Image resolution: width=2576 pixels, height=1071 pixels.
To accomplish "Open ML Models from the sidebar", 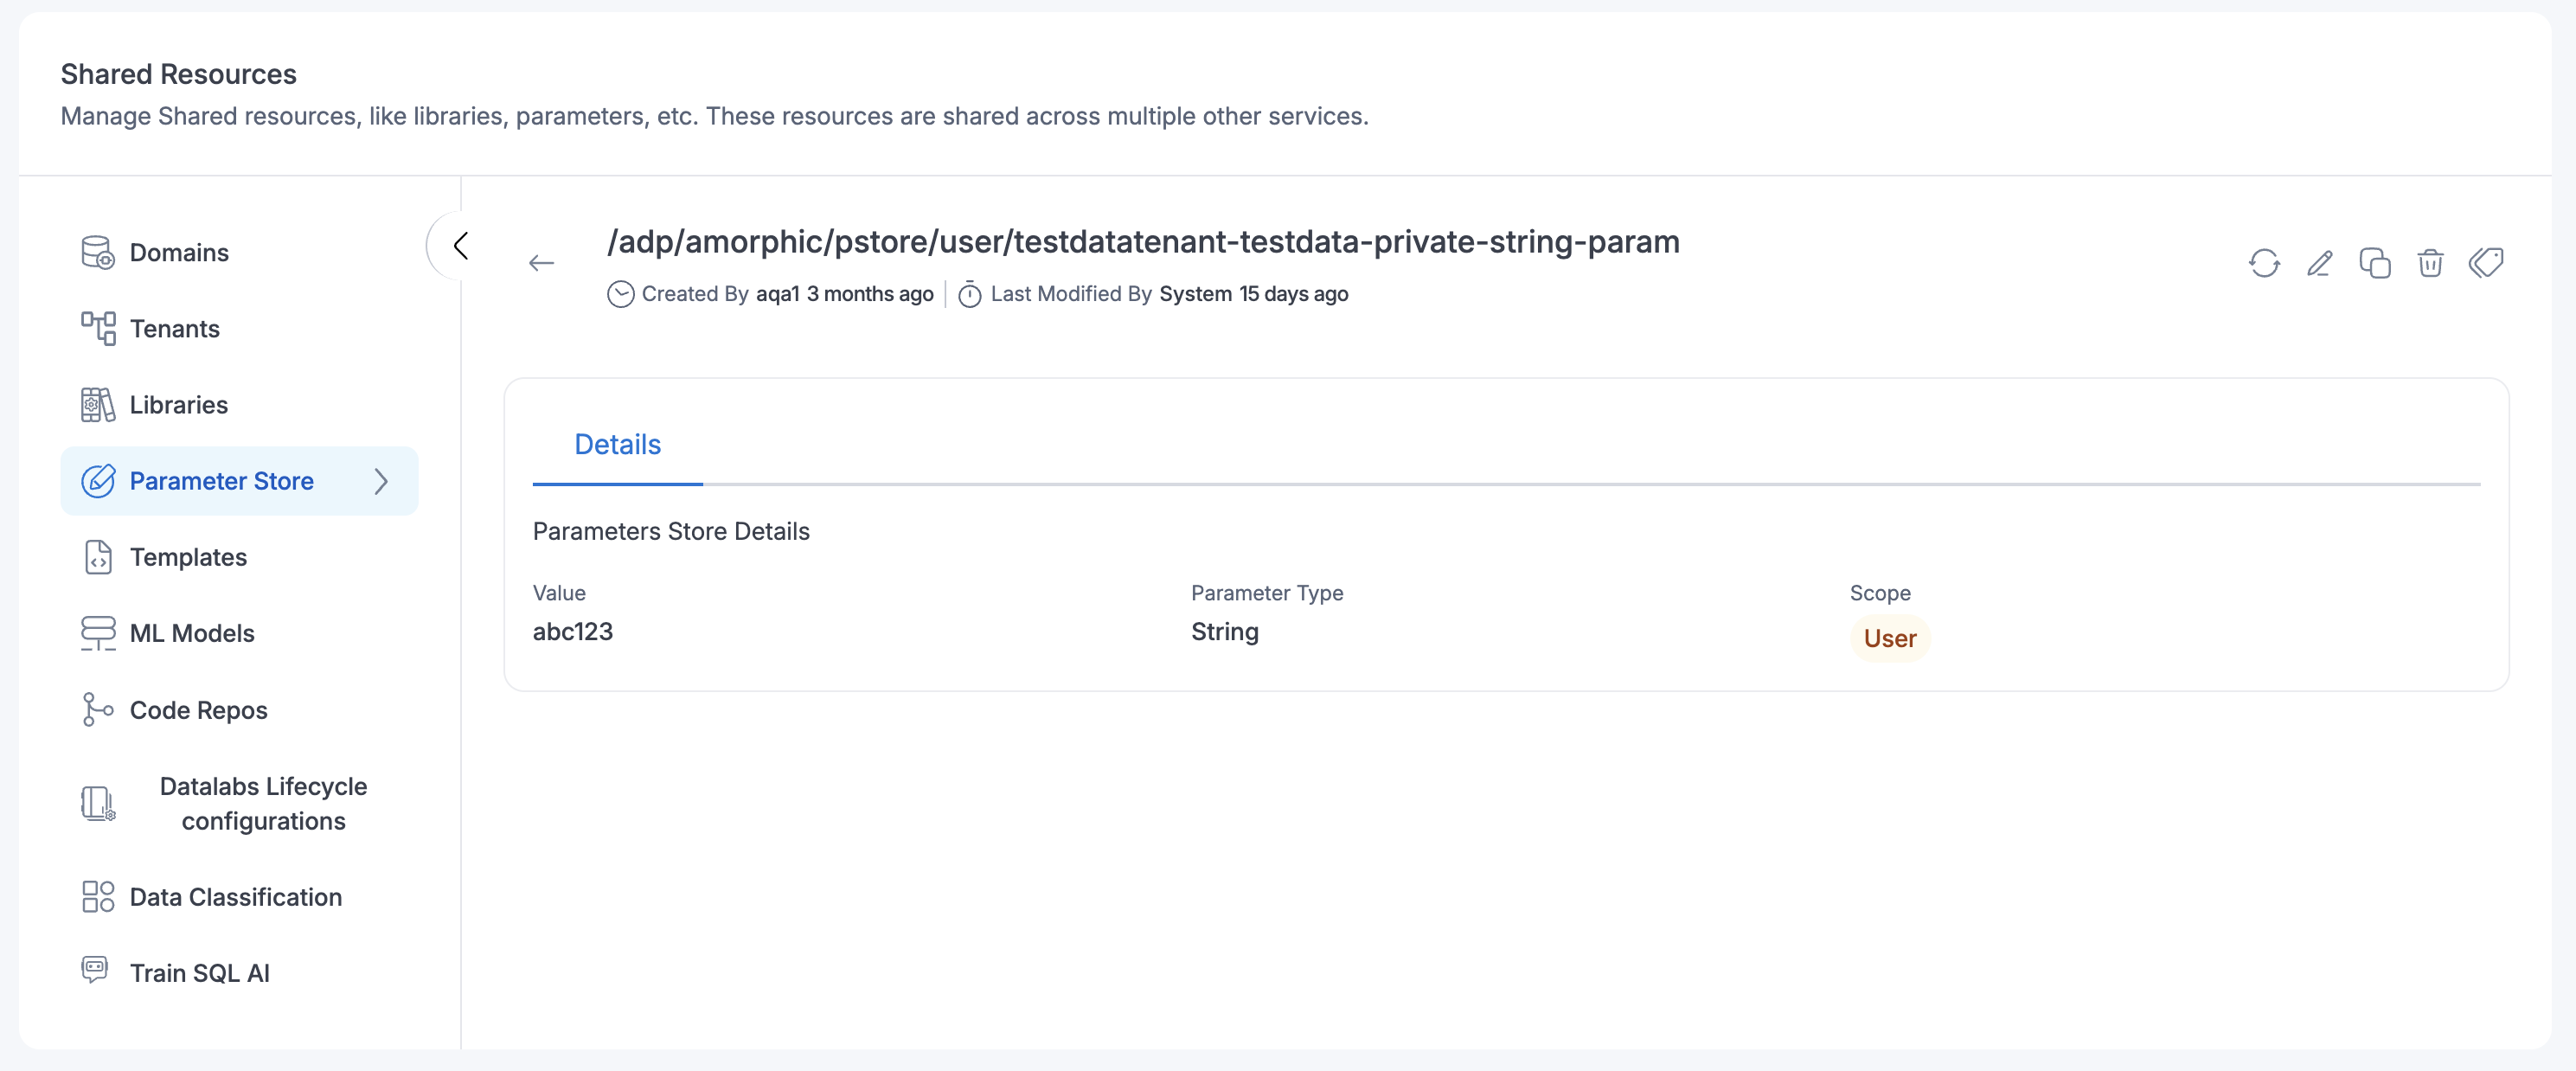I will (192, 632).
